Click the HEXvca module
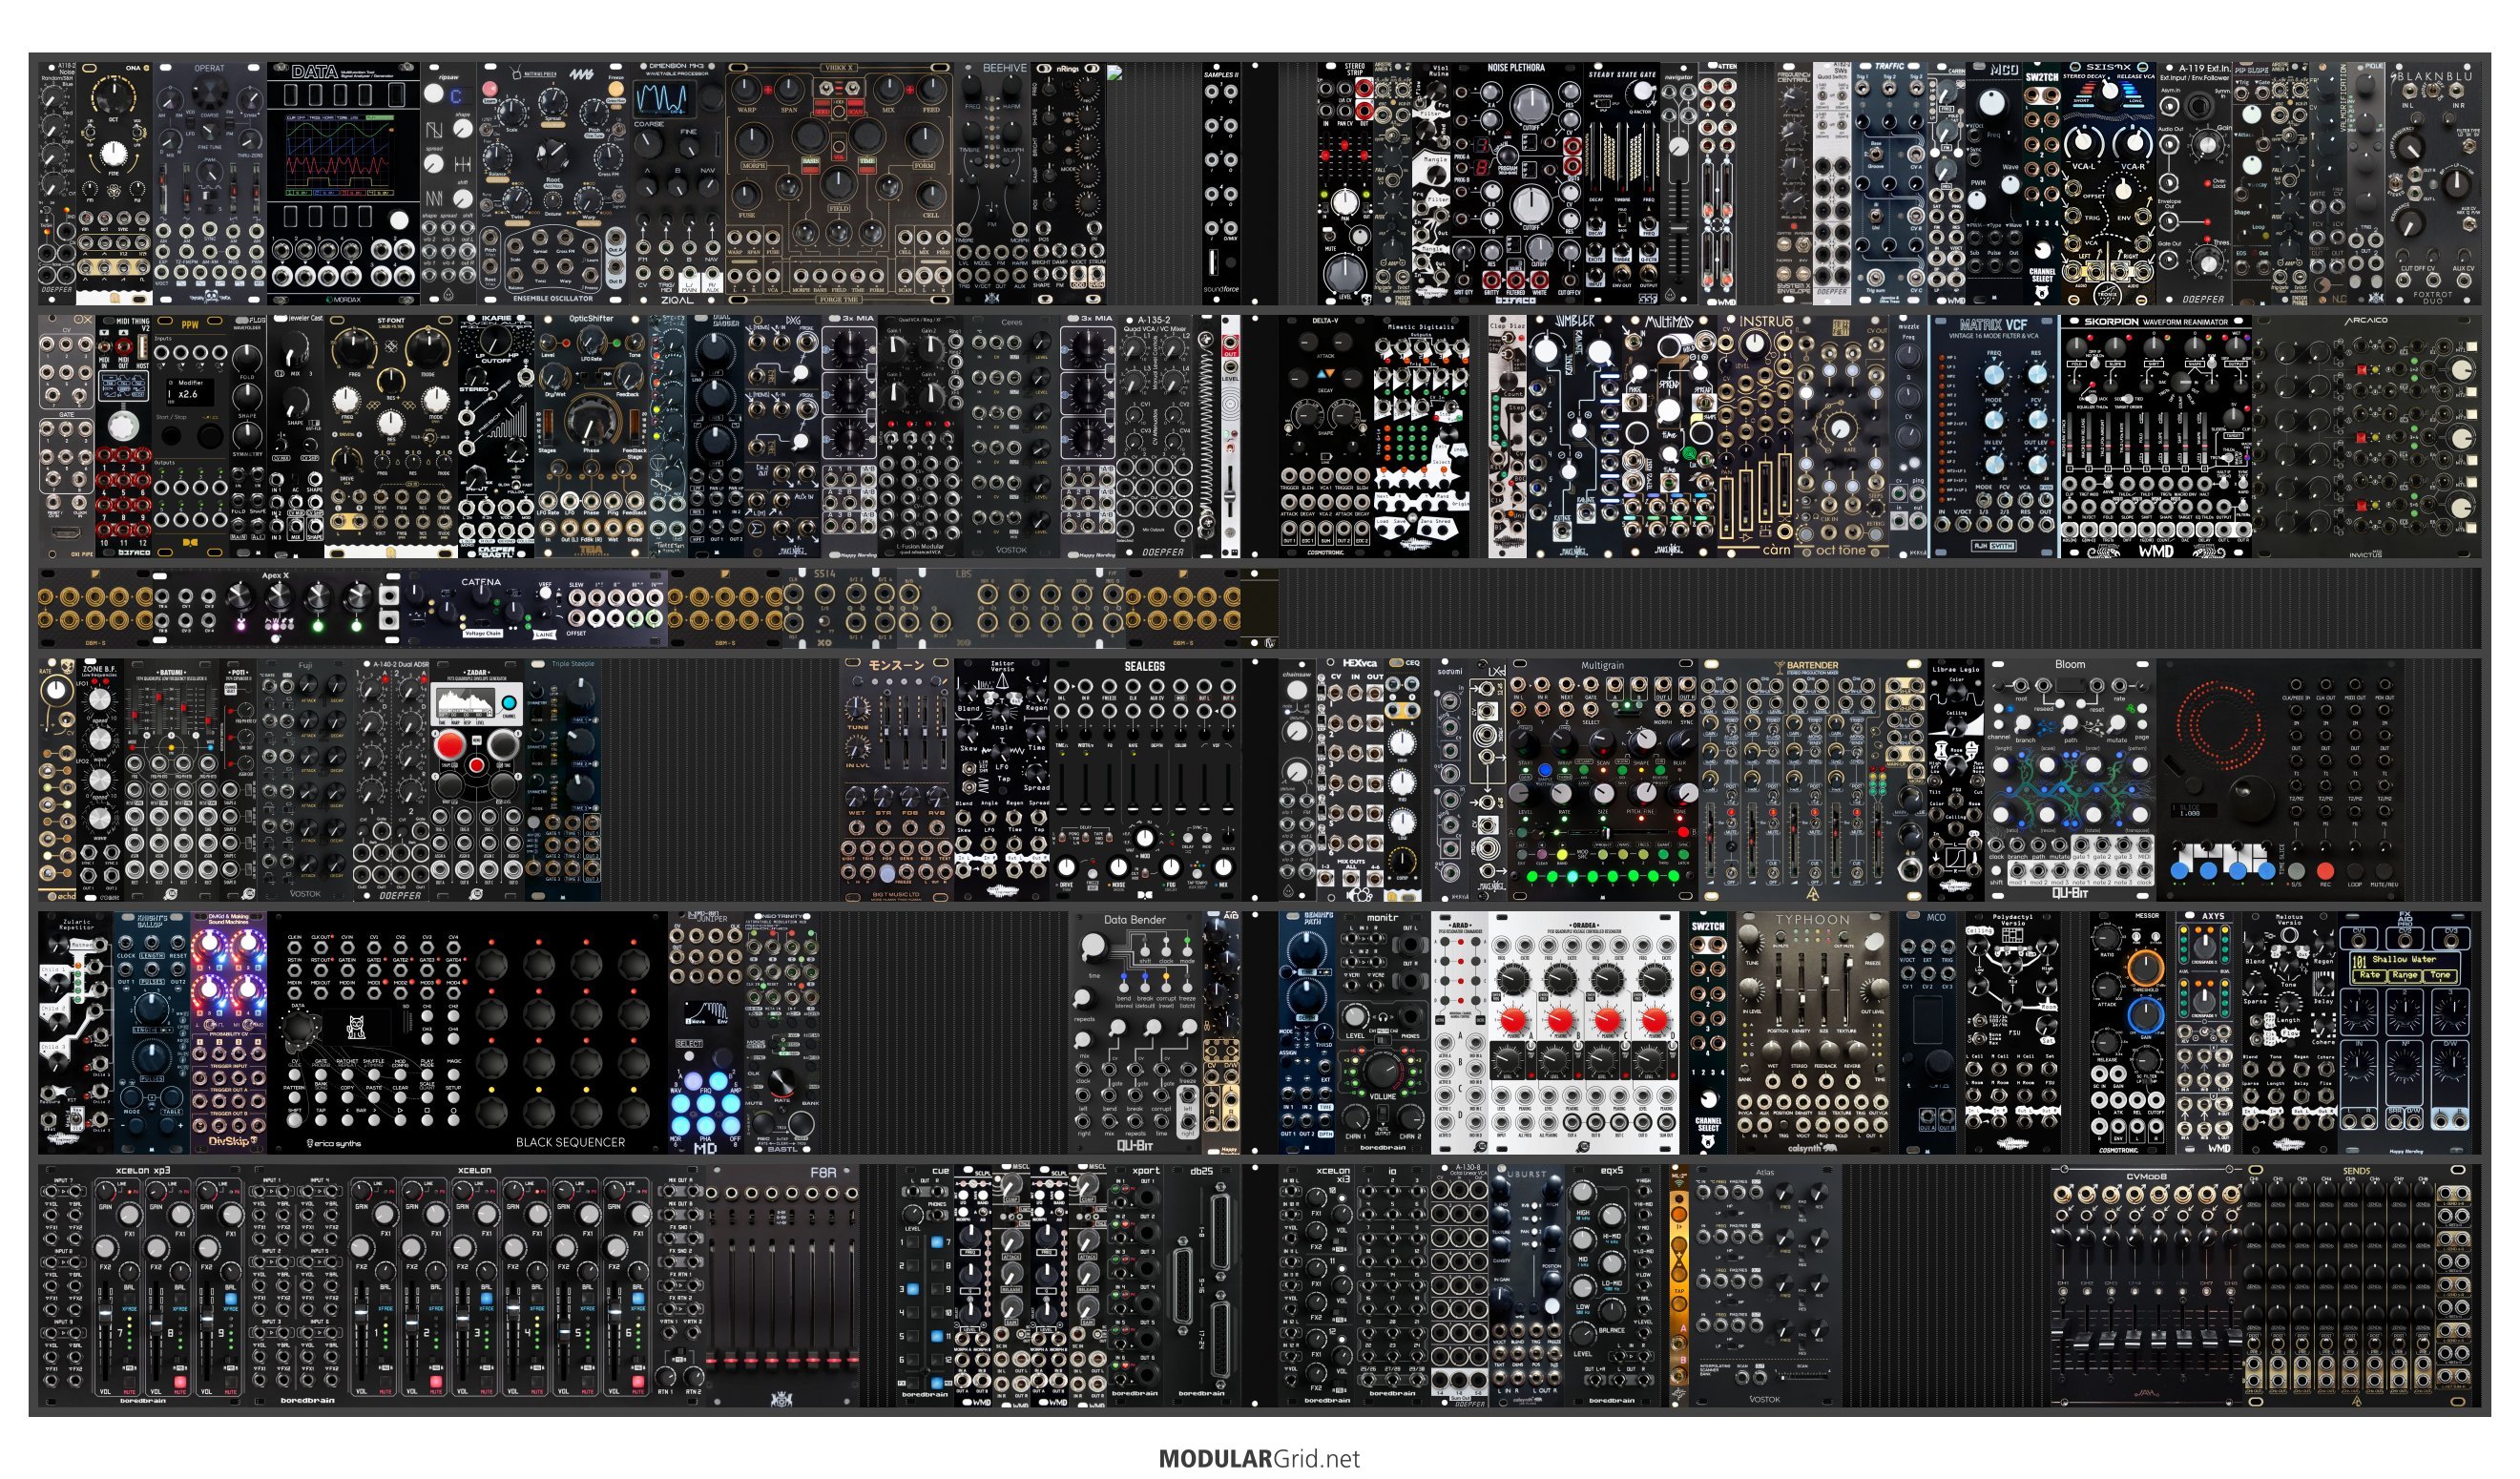Viewport: 2520px width, 1479px height. pos(1351,779)
